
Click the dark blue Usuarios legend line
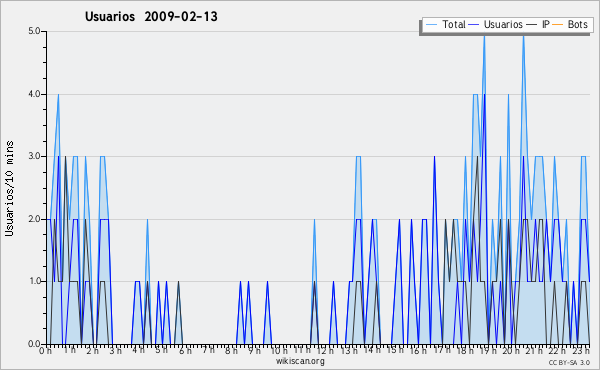pyautogui.click(x=474, y=25)
